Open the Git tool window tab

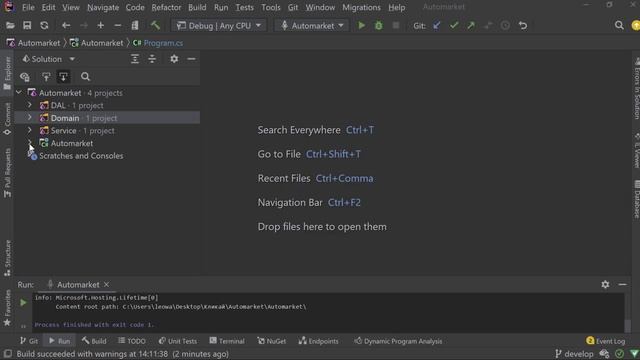pyautogui.click(x=29, y=341)
